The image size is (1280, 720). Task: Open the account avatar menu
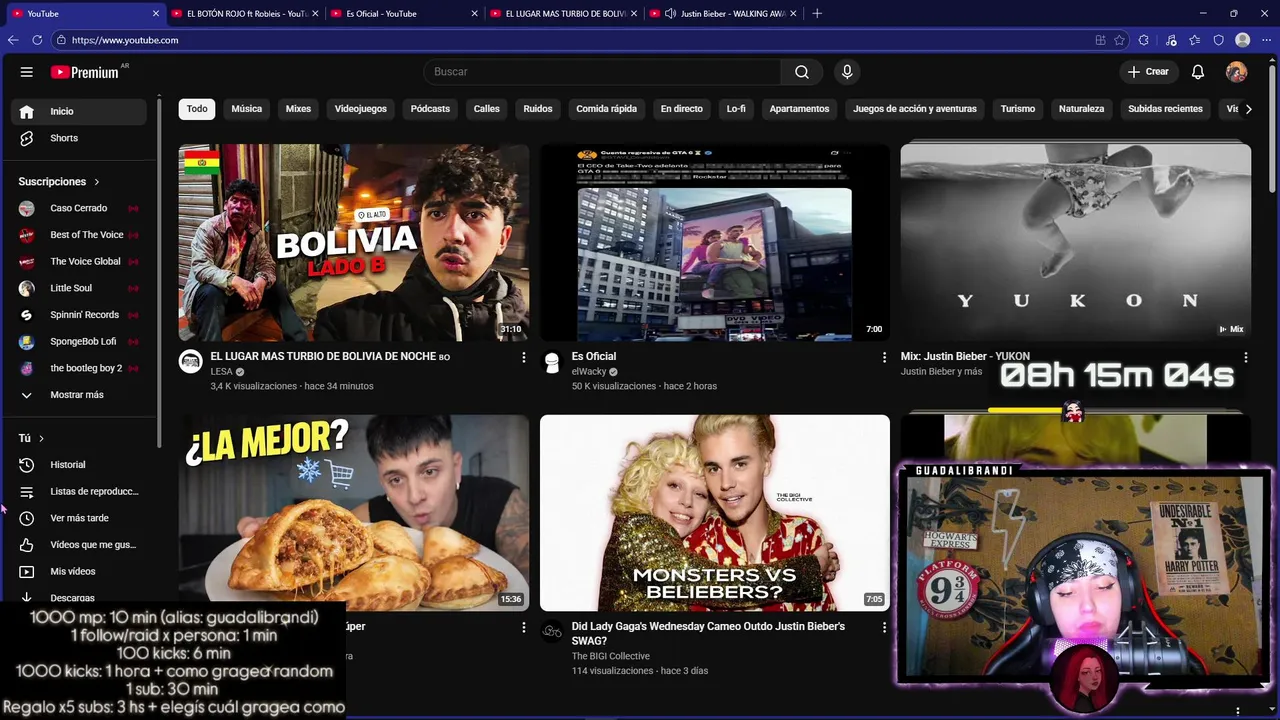coord(1237,72)
